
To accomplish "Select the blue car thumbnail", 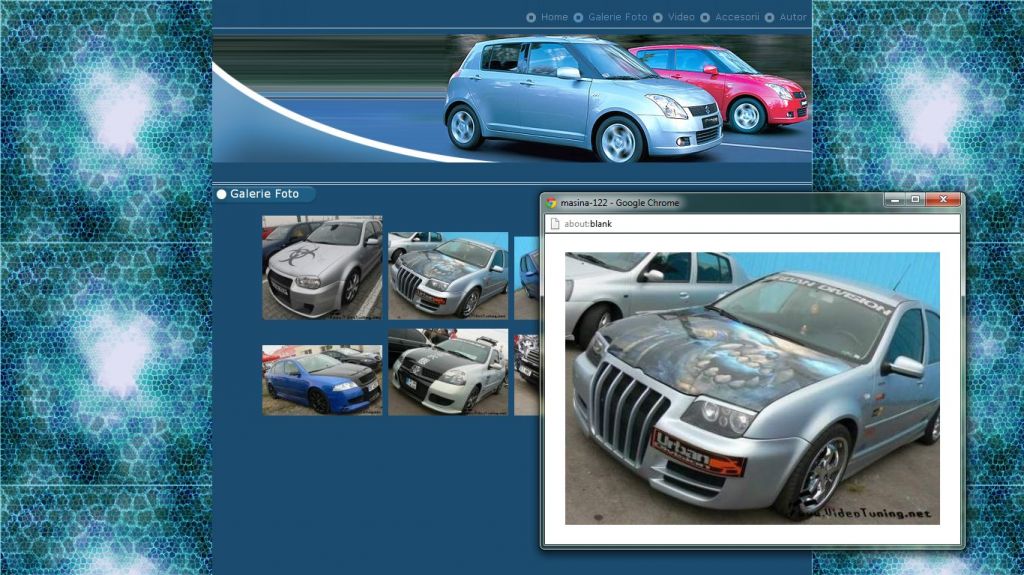I will pyautogui.click(x=322, y=380).
